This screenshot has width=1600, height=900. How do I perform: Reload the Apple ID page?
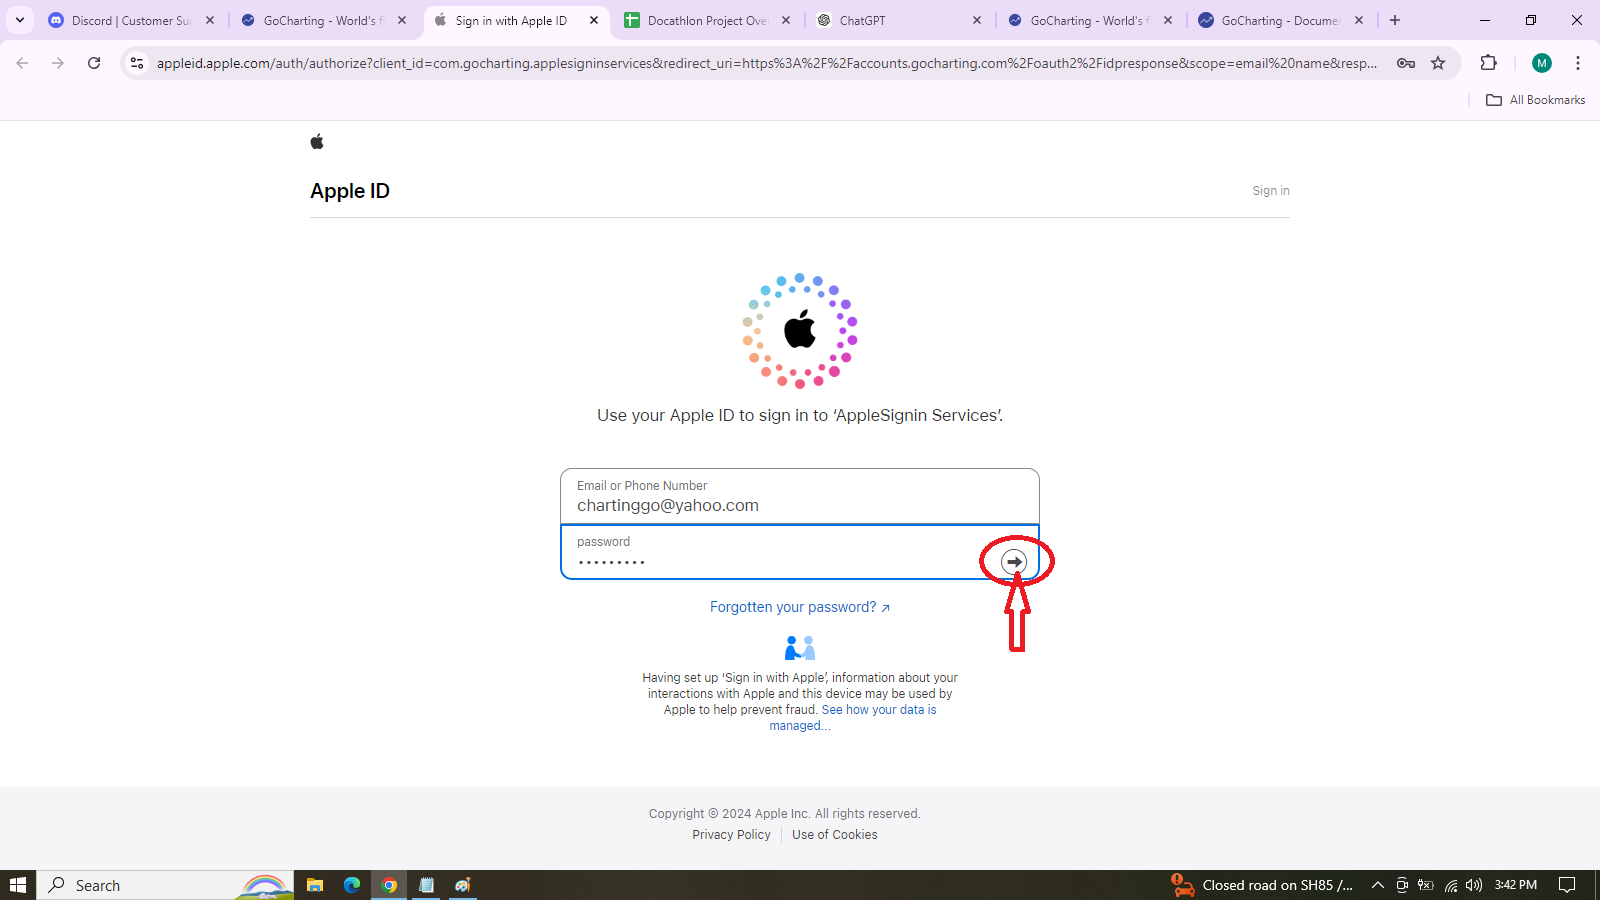click(94, 63)
